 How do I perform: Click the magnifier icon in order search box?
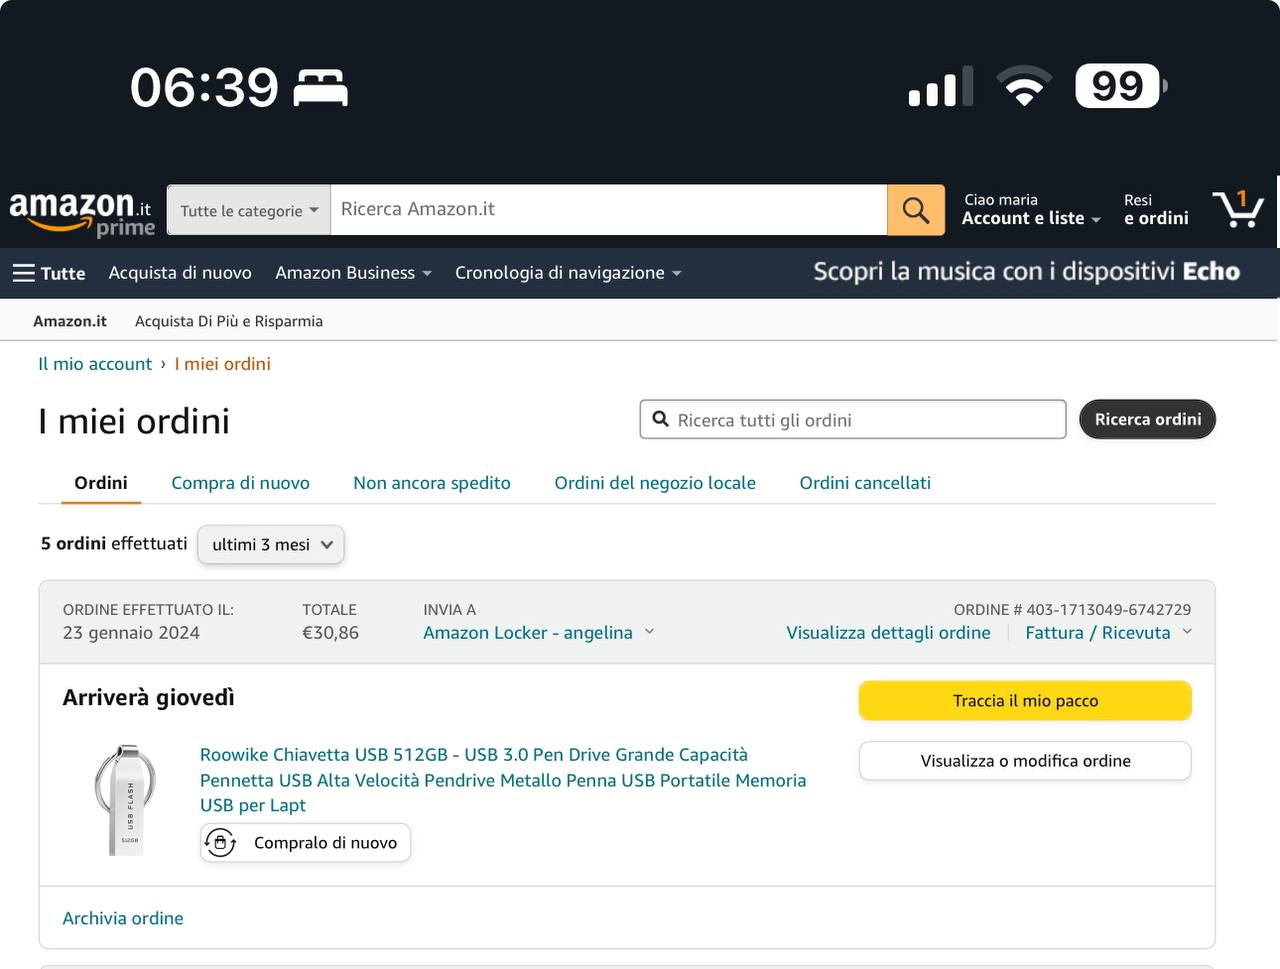click(x=661, y=419)
